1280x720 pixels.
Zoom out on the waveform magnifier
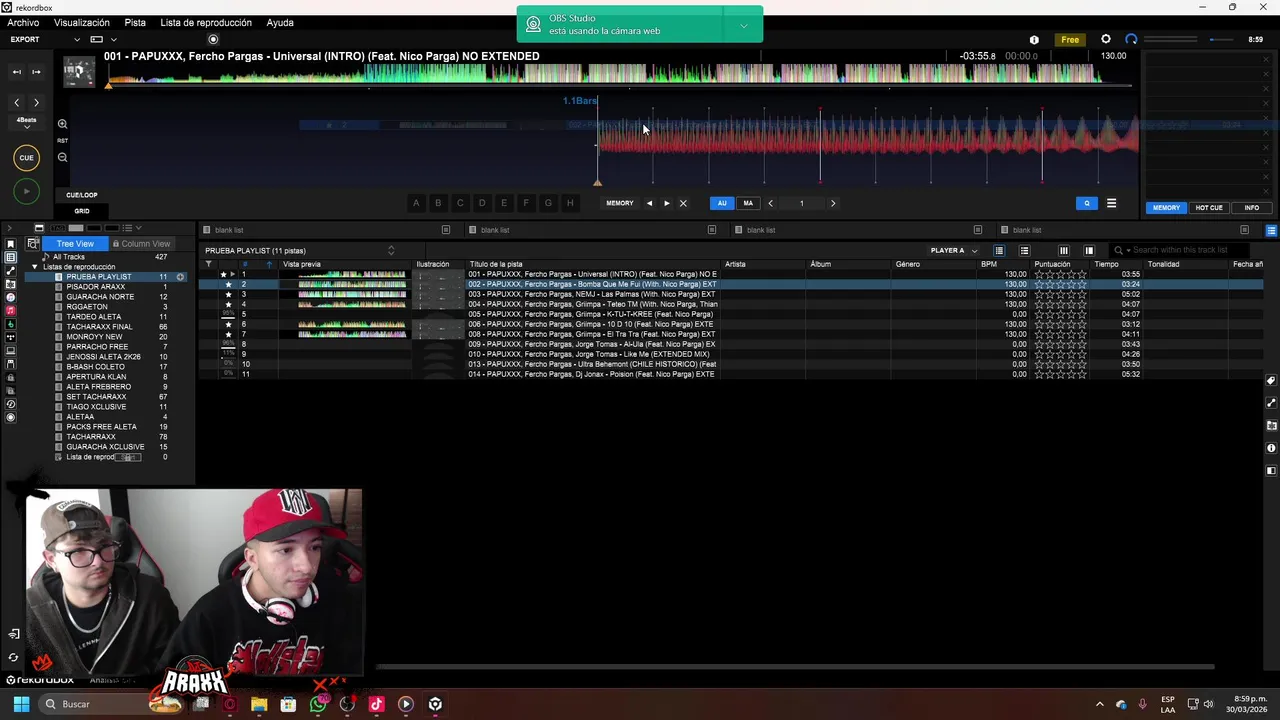tap(62, 157)
